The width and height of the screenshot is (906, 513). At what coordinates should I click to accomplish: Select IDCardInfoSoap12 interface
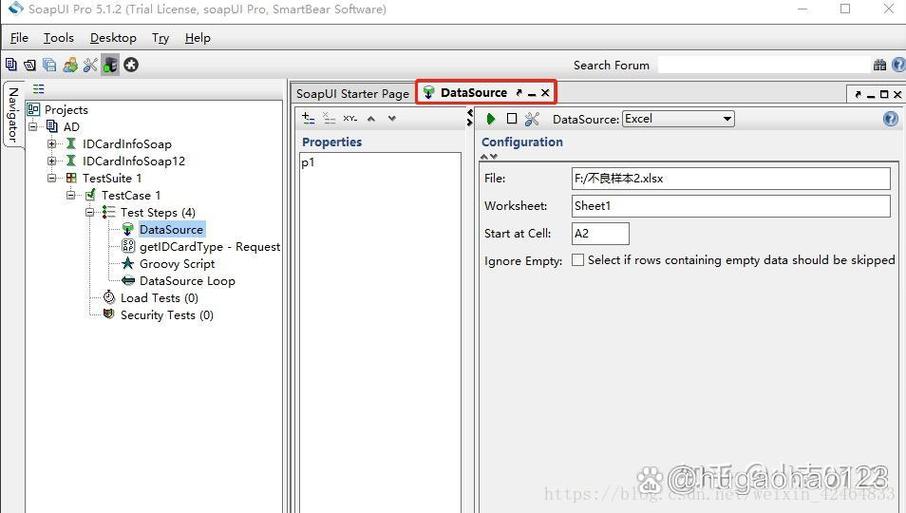click(x=133, y=161)
